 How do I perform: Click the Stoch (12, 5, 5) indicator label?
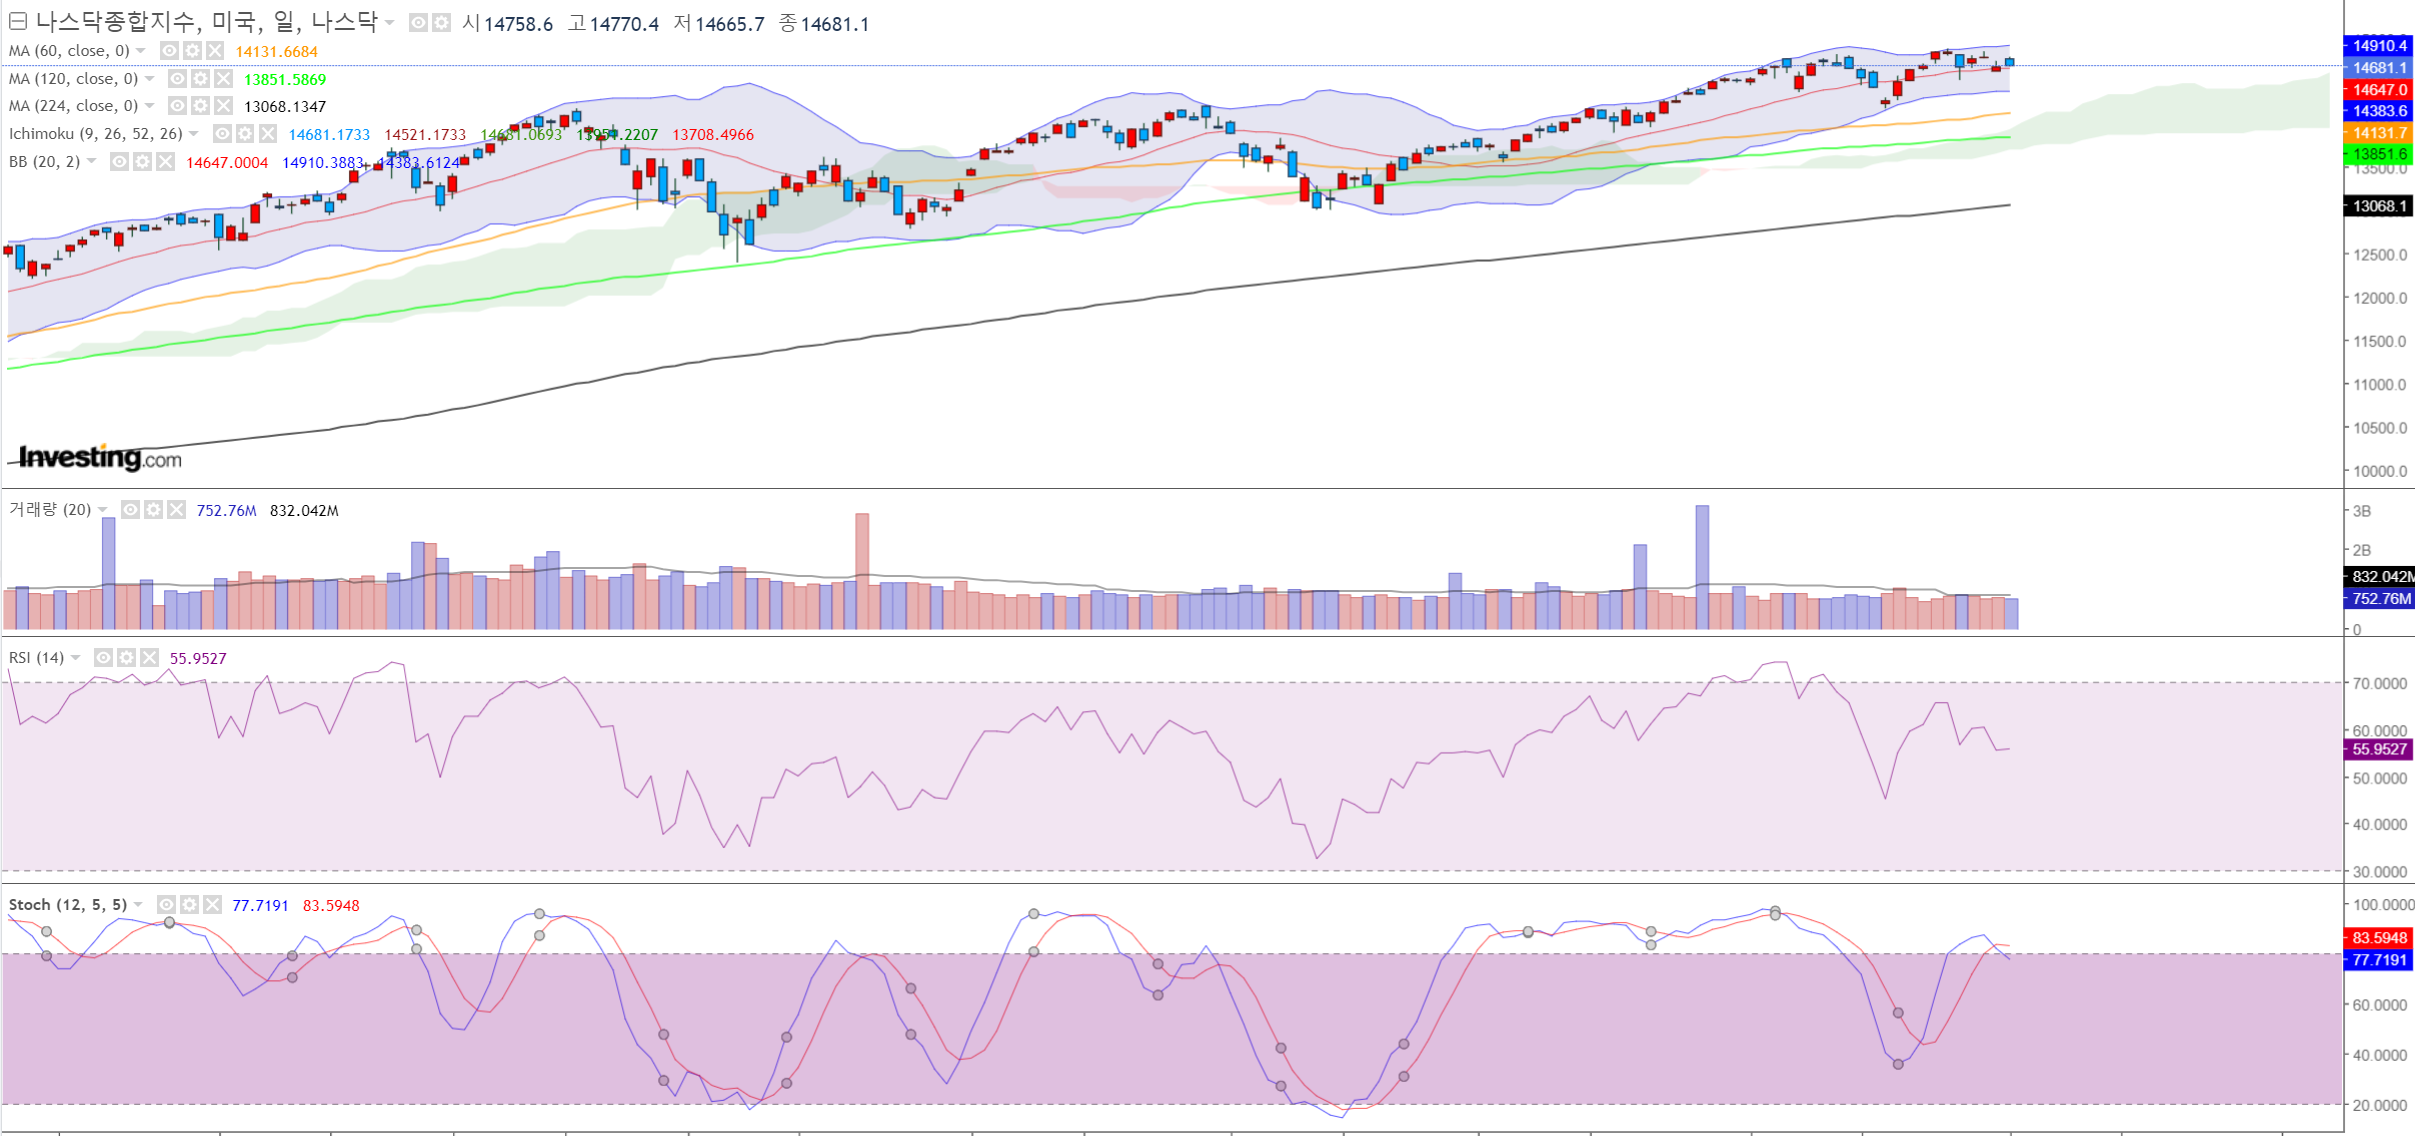click(x=67, y=905)
